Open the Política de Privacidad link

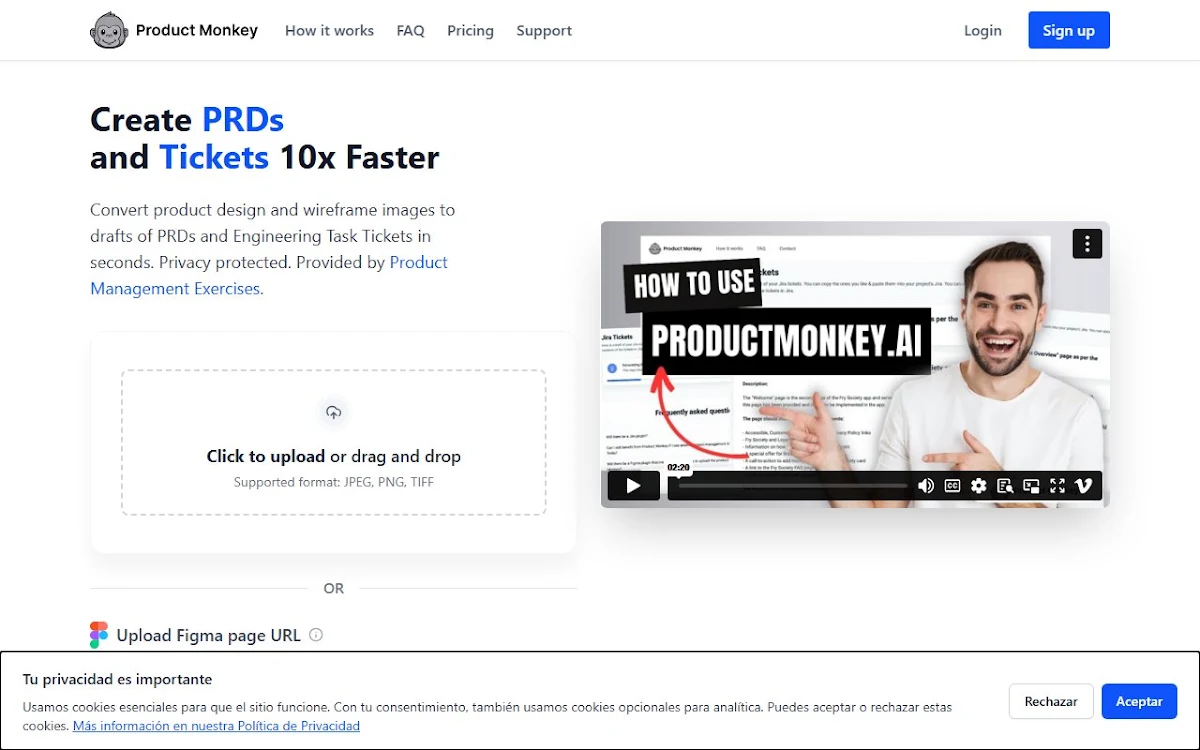point(216,726)
